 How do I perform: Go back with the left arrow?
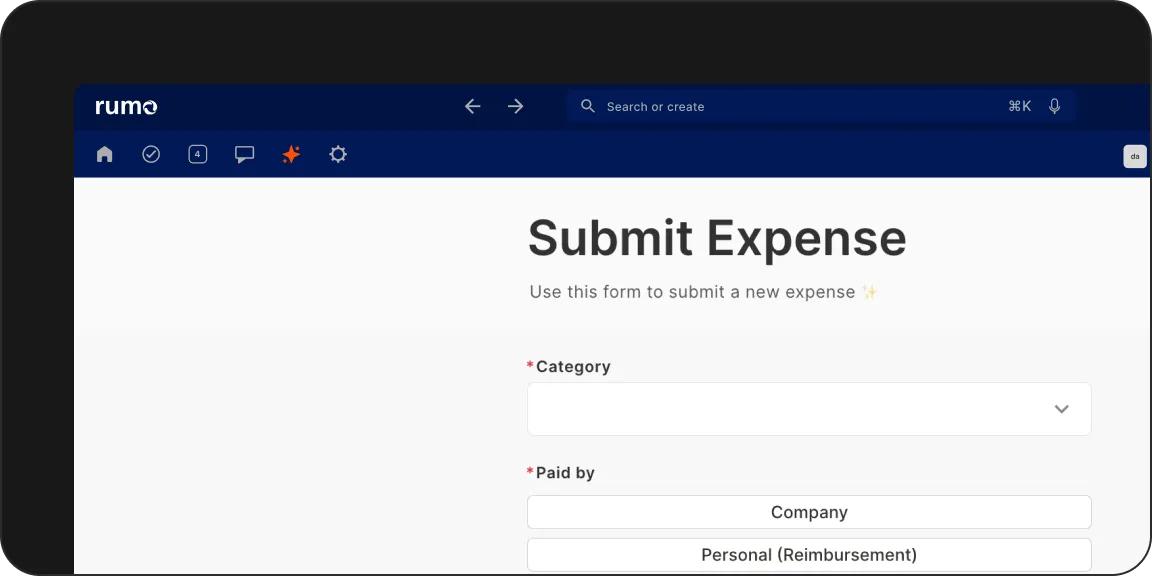473,106
